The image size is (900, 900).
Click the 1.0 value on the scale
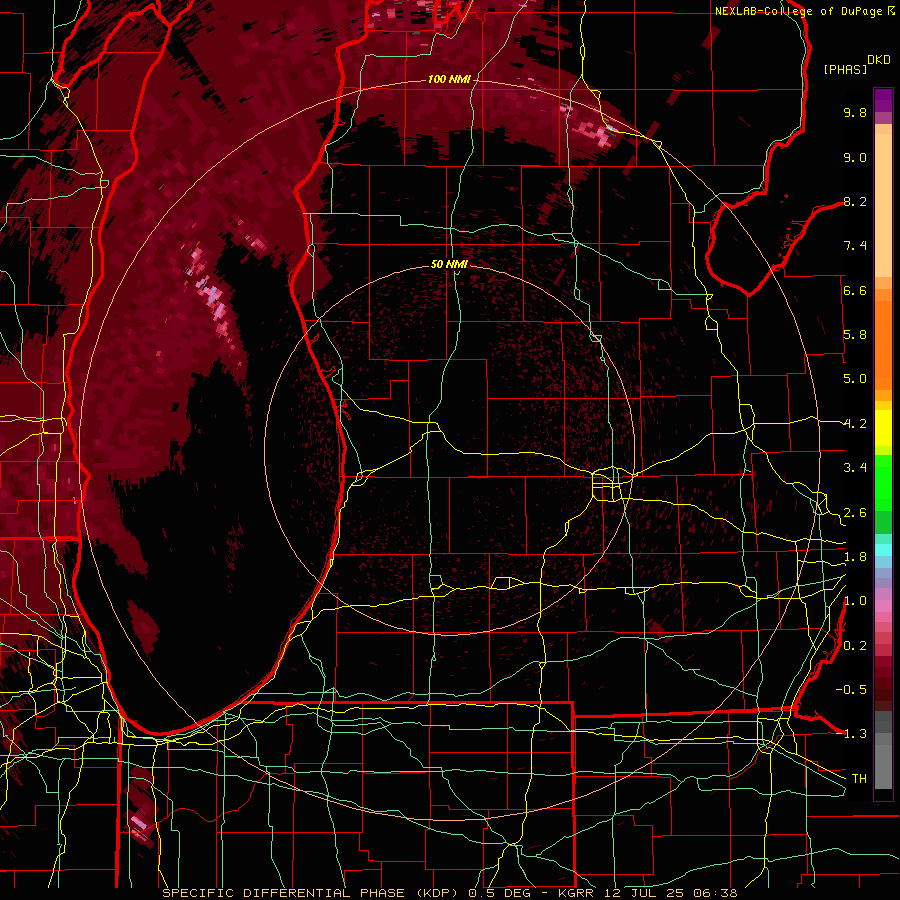[x=855, y=601]
